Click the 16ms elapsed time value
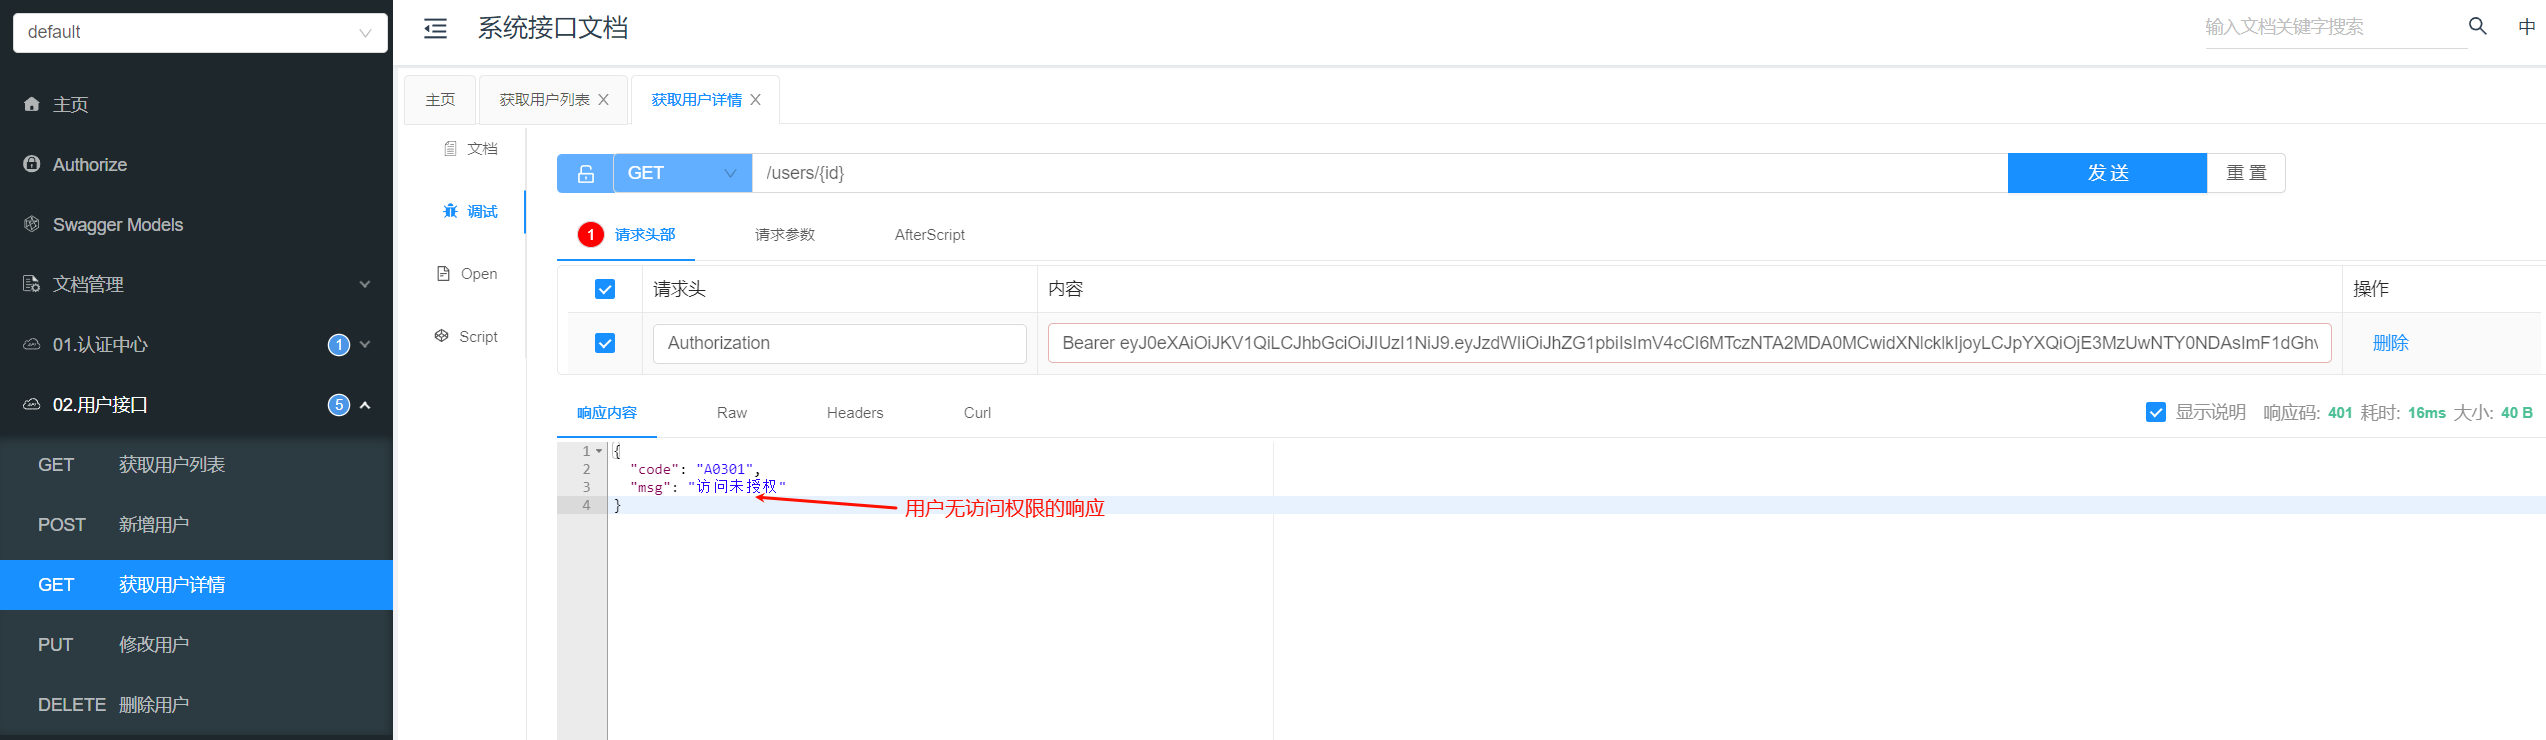The width and height of the screenshot is (2546, 740). point(2426,412)
